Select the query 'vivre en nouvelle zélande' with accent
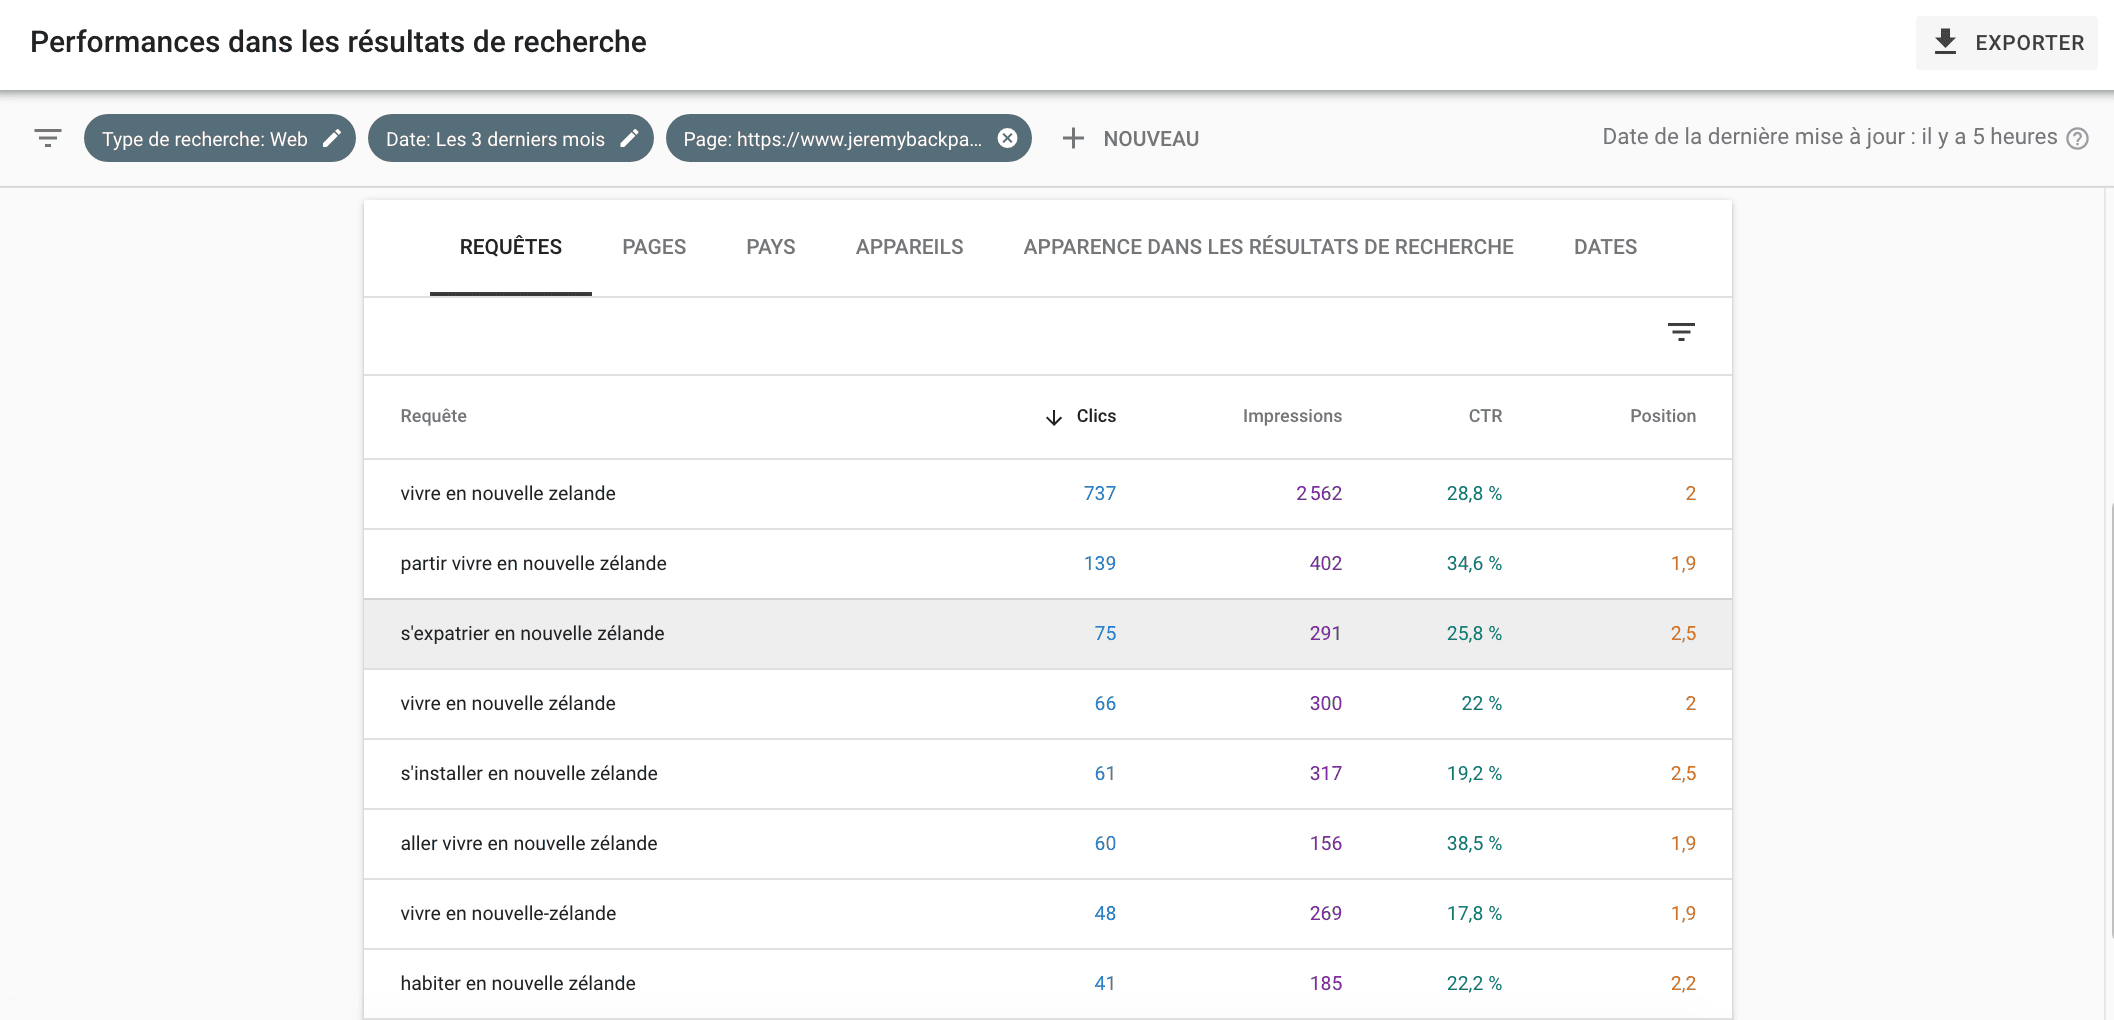Screen dimensions: 2114x1020 tap(508, 703)
